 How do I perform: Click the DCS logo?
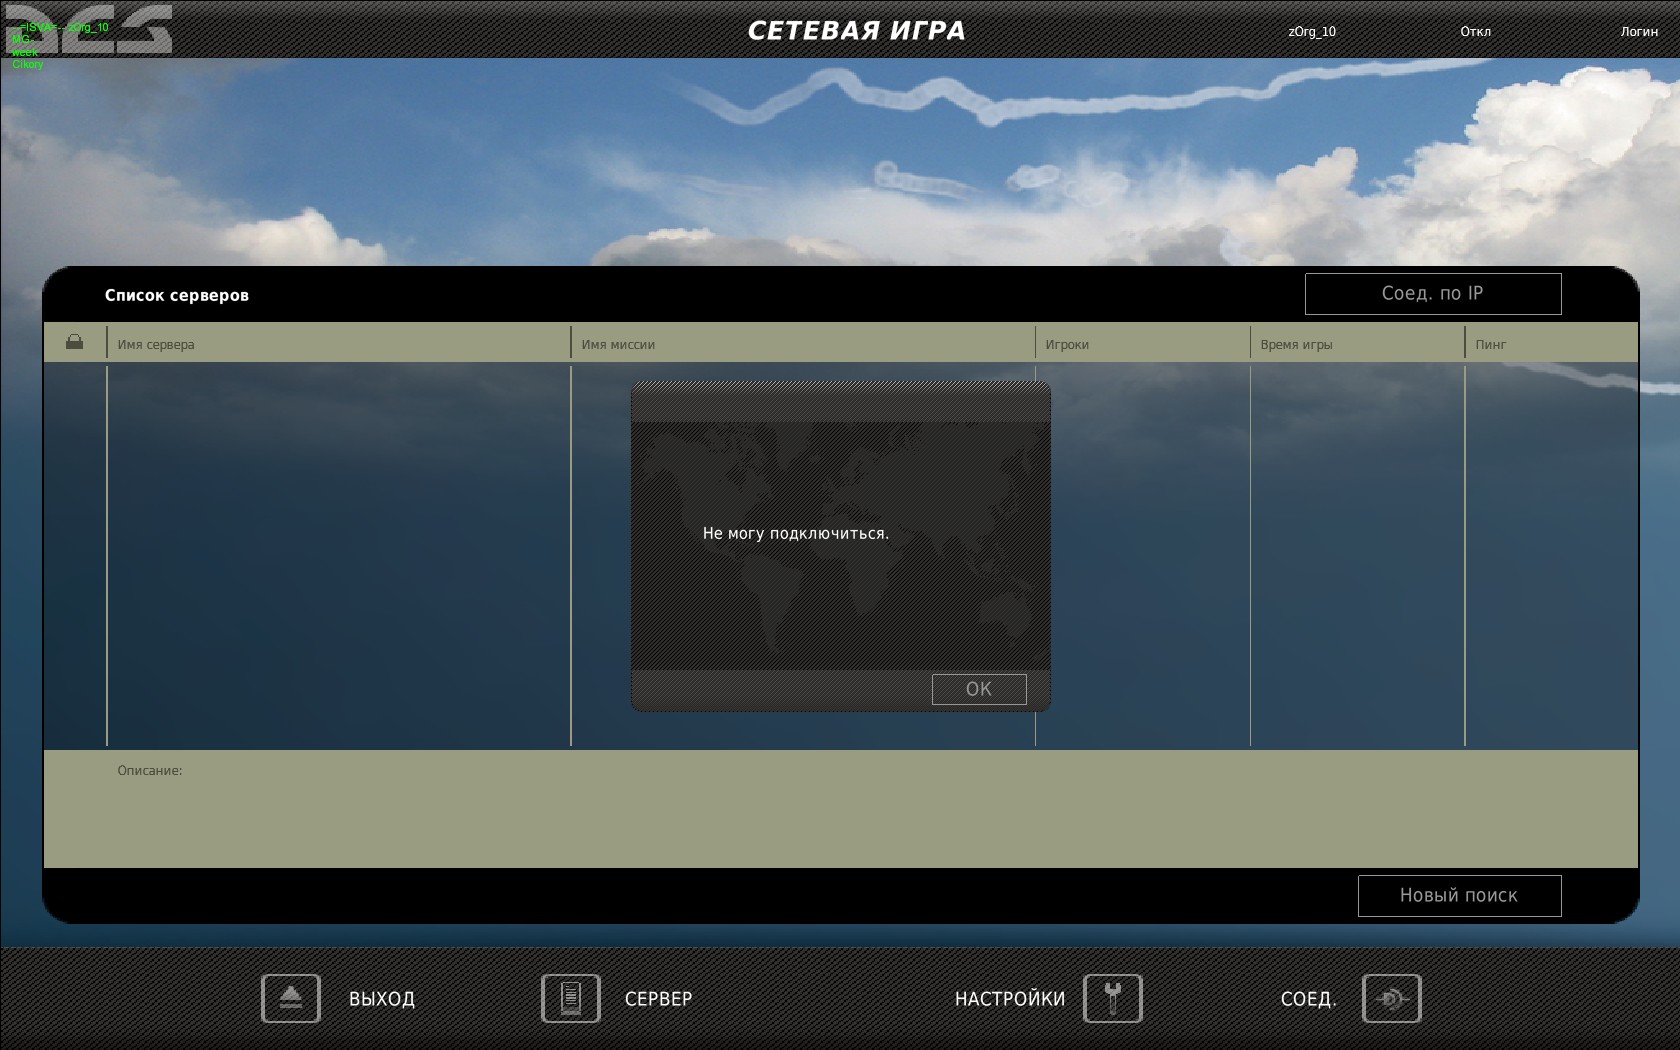(x=88, y=29)
